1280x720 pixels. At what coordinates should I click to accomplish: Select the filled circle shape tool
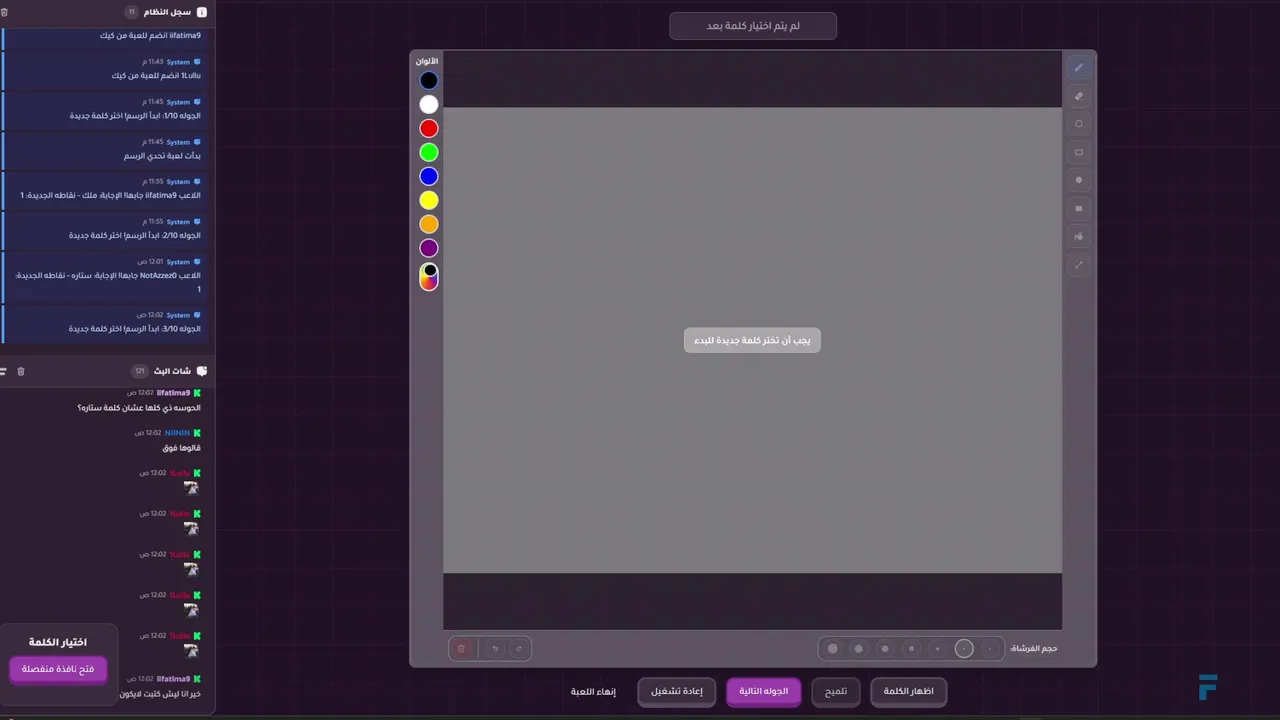pos(1078,180)
